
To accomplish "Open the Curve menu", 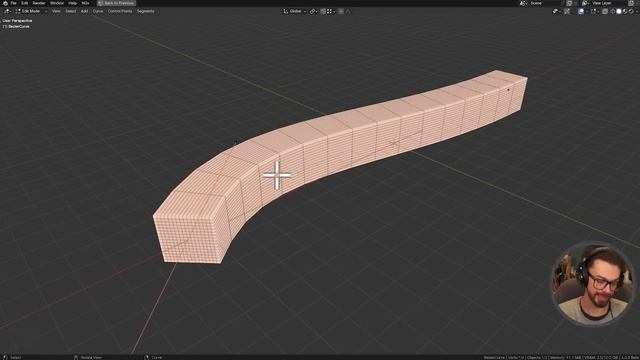I will click(x=98, y=11).
